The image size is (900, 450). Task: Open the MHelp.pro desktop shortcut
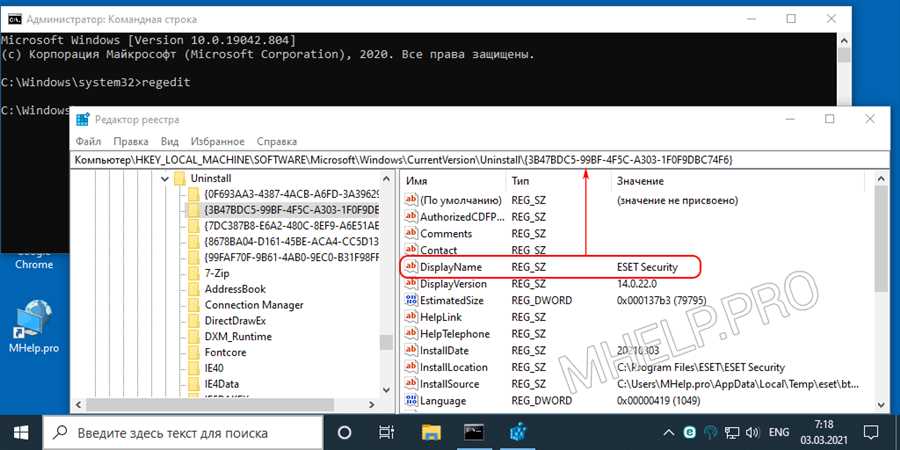coord(34,327)
